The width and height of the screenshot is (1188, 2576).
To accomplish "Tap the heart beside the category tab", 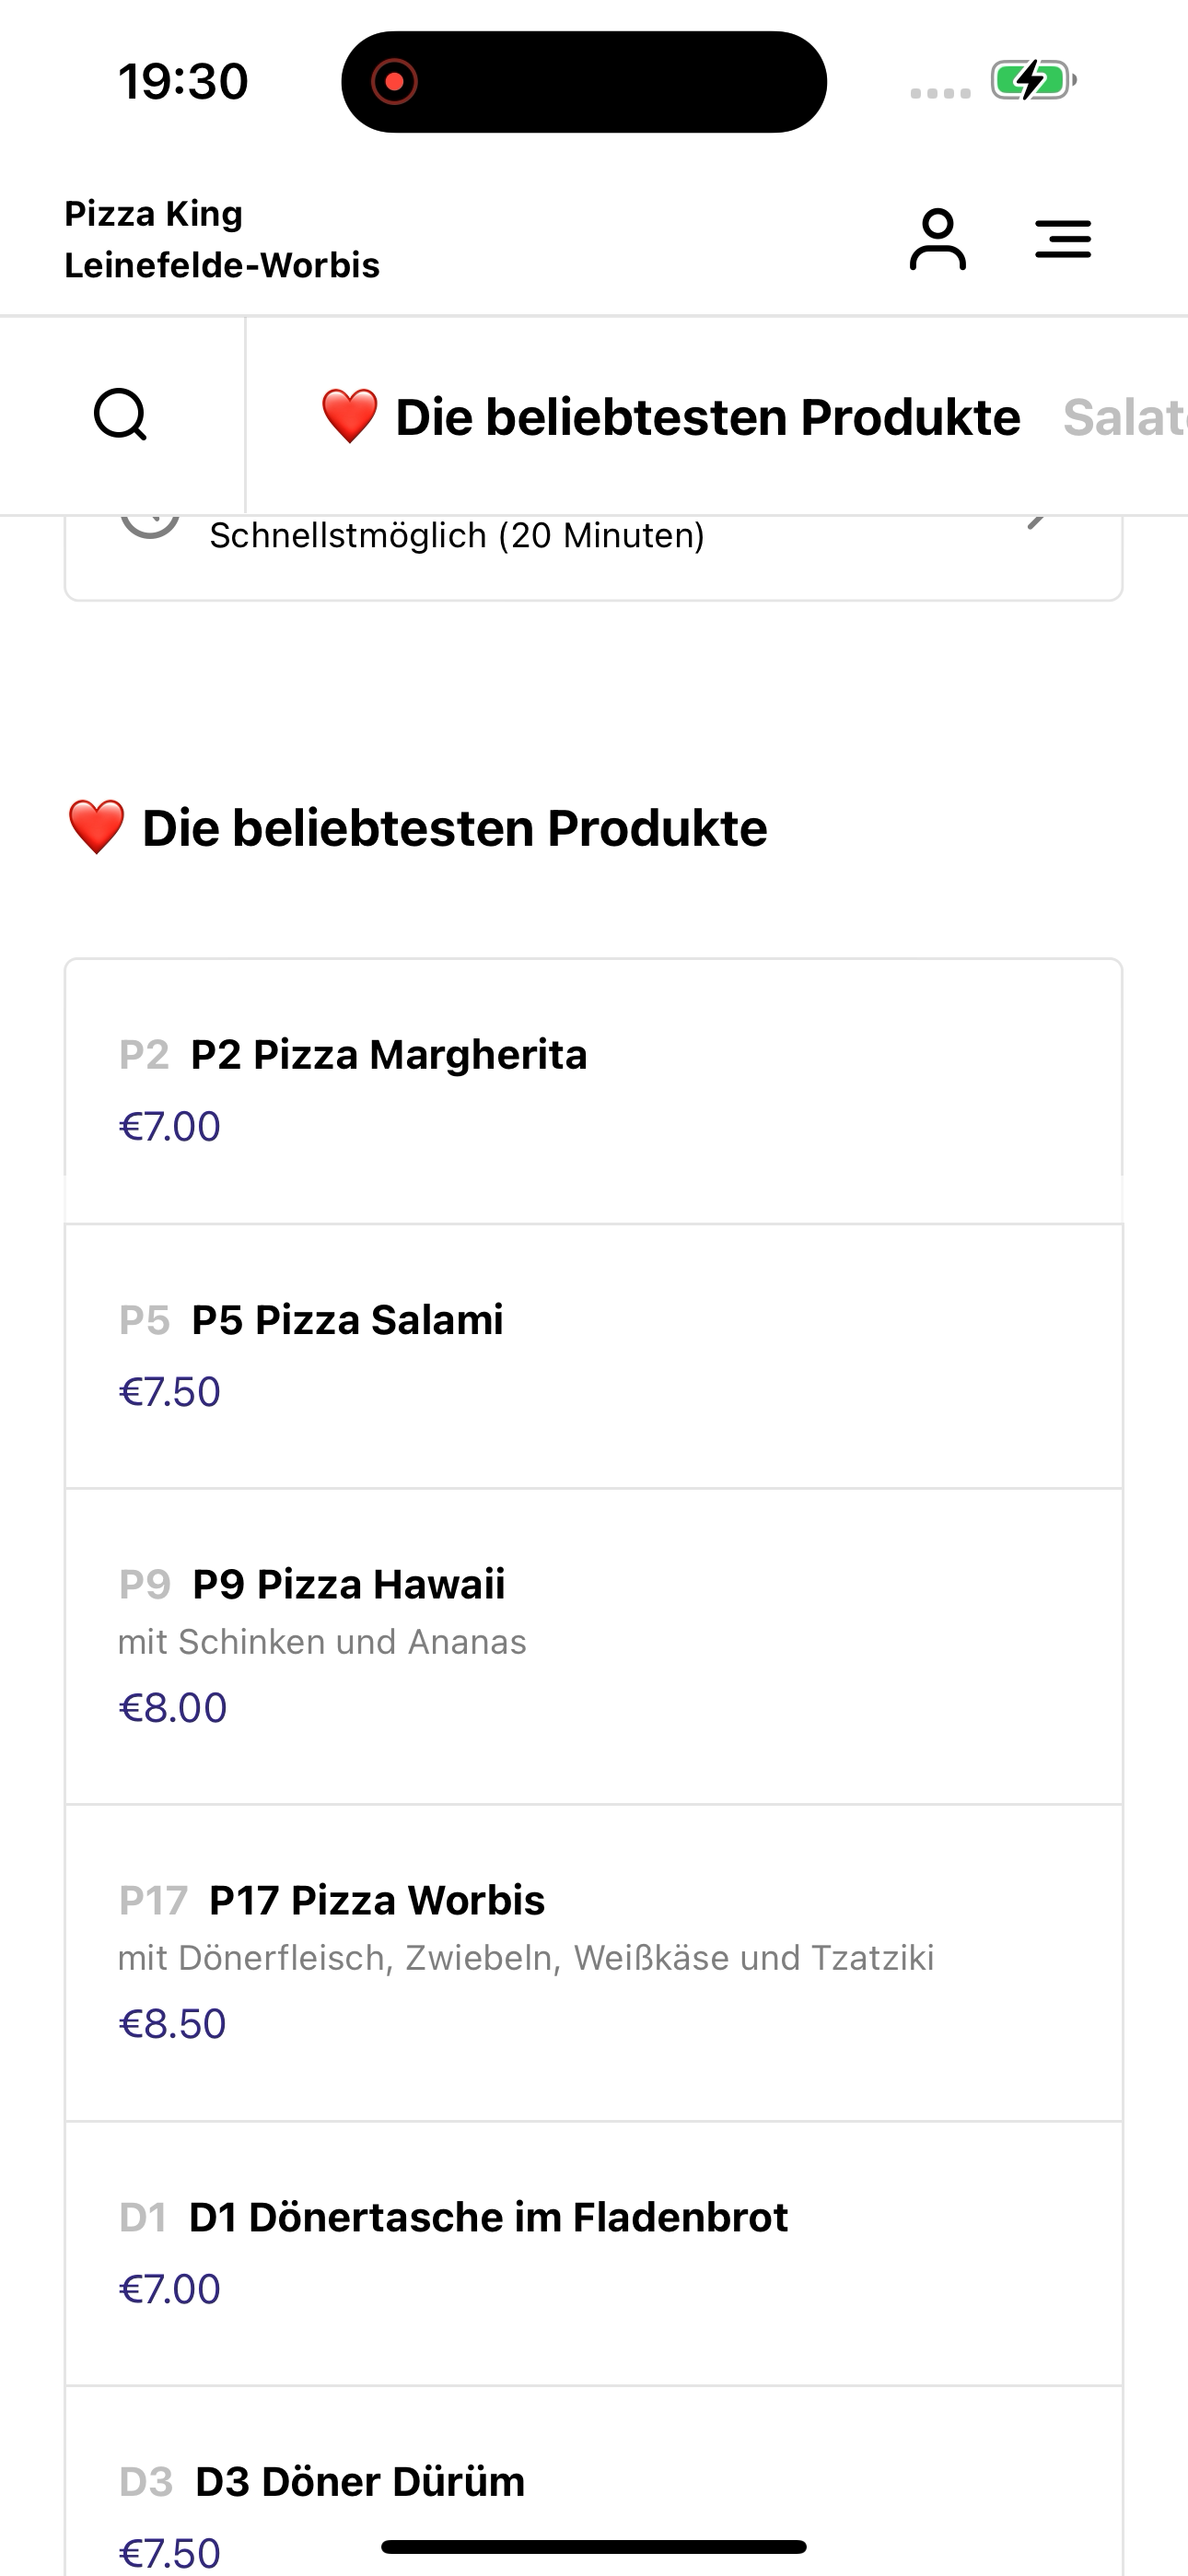I will [x=349, y=417].
